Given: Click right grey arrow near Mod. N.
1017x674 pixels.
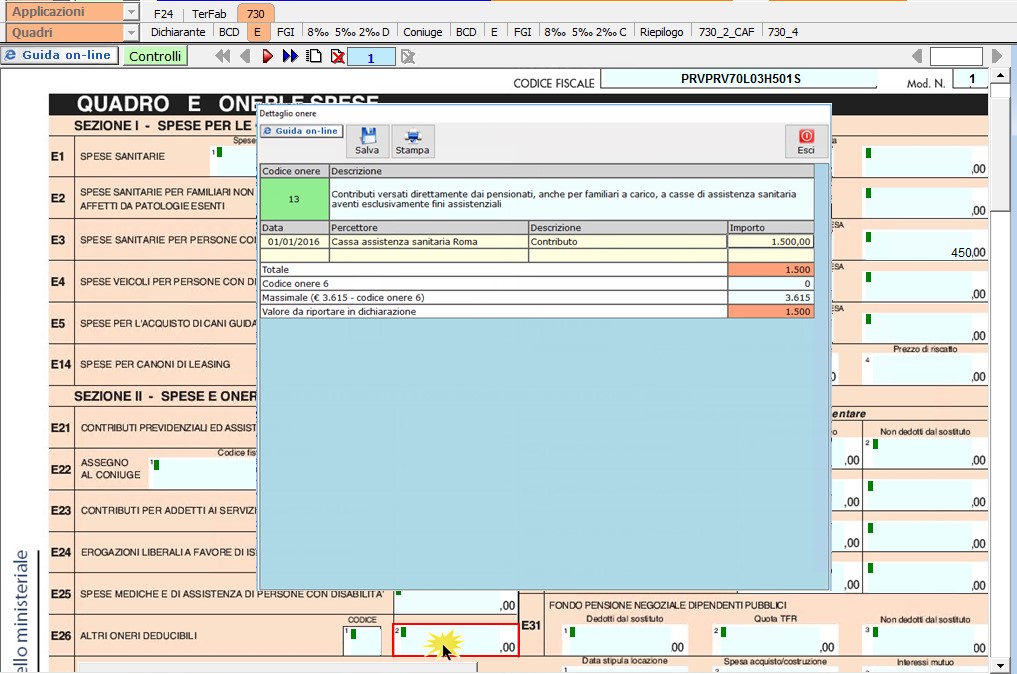Looking at the screenshot, I should (997, 56).
